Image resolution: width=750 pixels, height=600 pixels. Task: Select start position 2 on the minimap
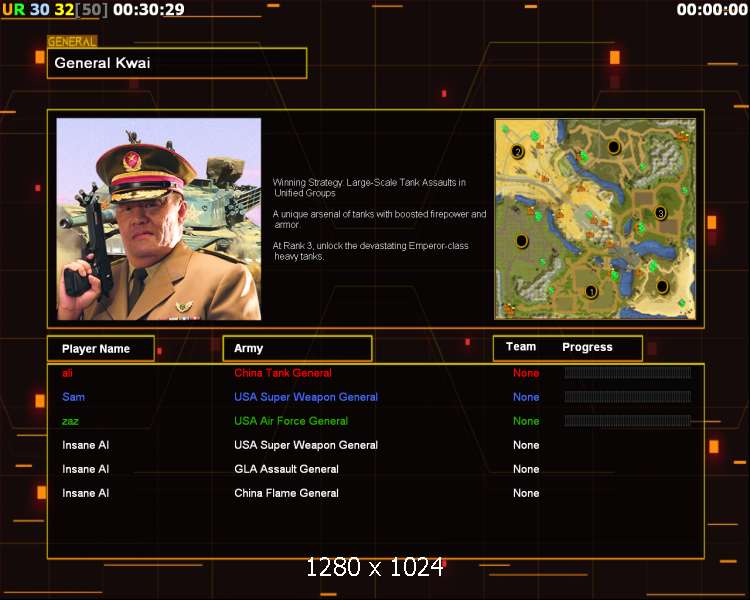coord(517,152)
